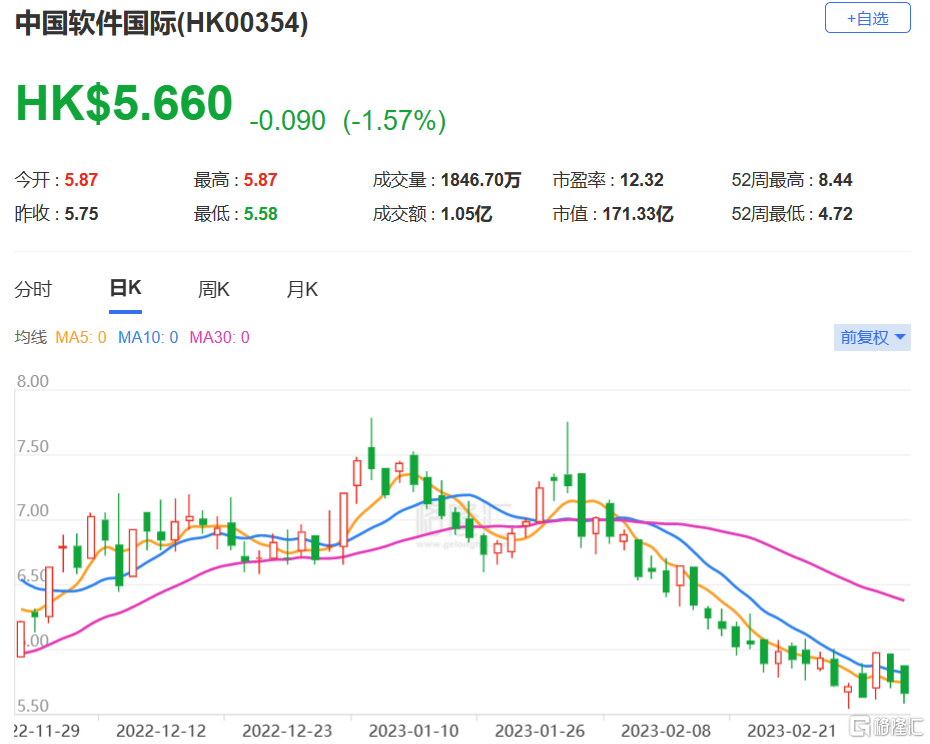Image resolution: width=930 pixels, height=744 pixels.
Task: Show the 月K monthly chart tab
Action: click(x=302, y=290)
